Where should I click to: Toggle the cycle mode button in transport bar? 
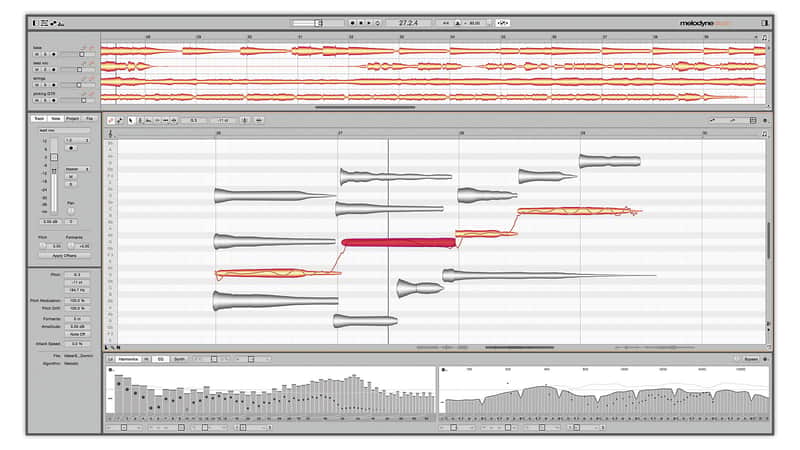click(x=378, y=23)
